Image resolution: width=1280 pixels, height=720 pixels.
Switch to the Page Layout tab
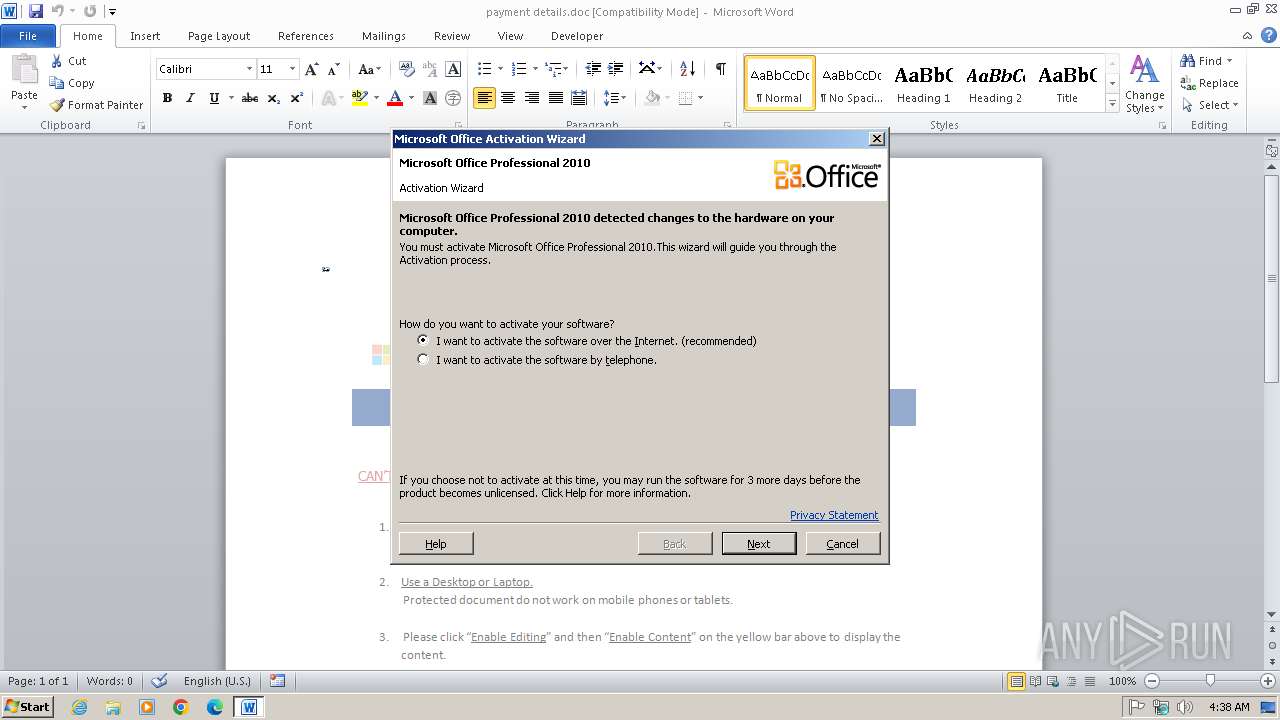219,36
